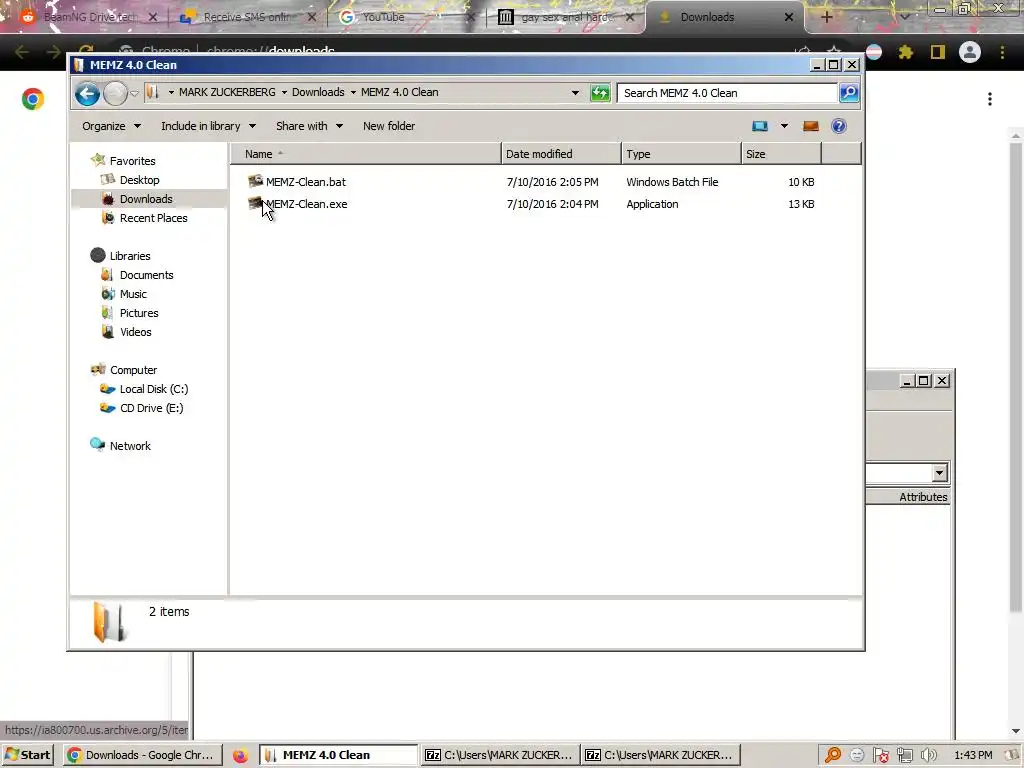Click the MEMZ-Clean.bat file icon
The width and height of the screenshot is (1024, 768).
(x=255, y=181)
